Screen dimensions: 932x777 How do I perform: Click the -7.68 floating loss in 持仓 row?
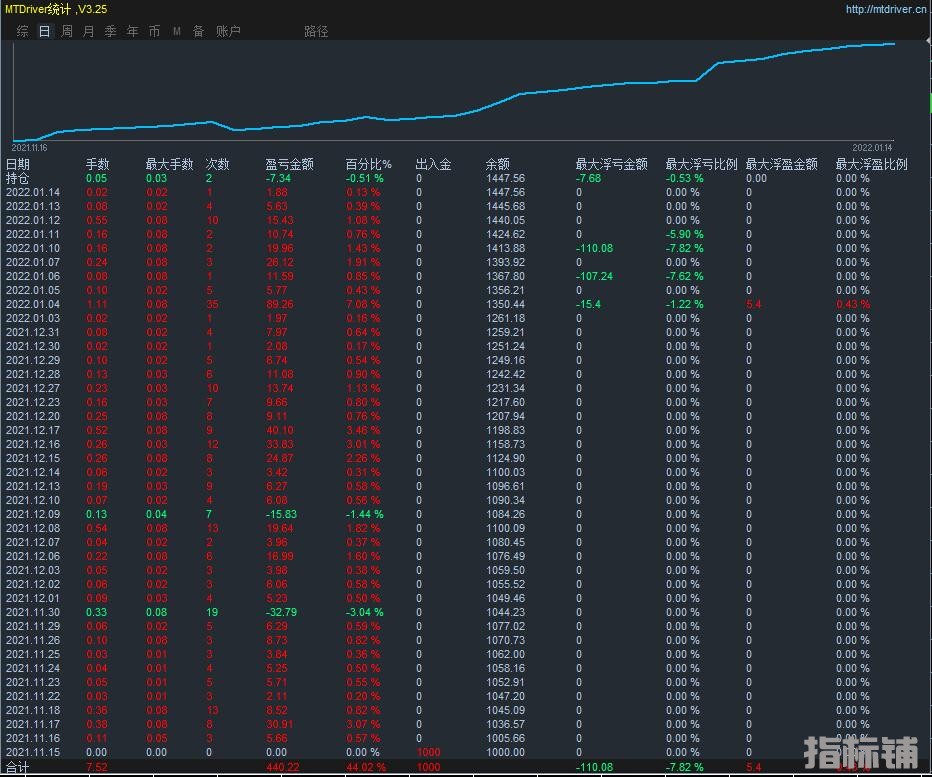pyautogui.click(x=588, y=178)
